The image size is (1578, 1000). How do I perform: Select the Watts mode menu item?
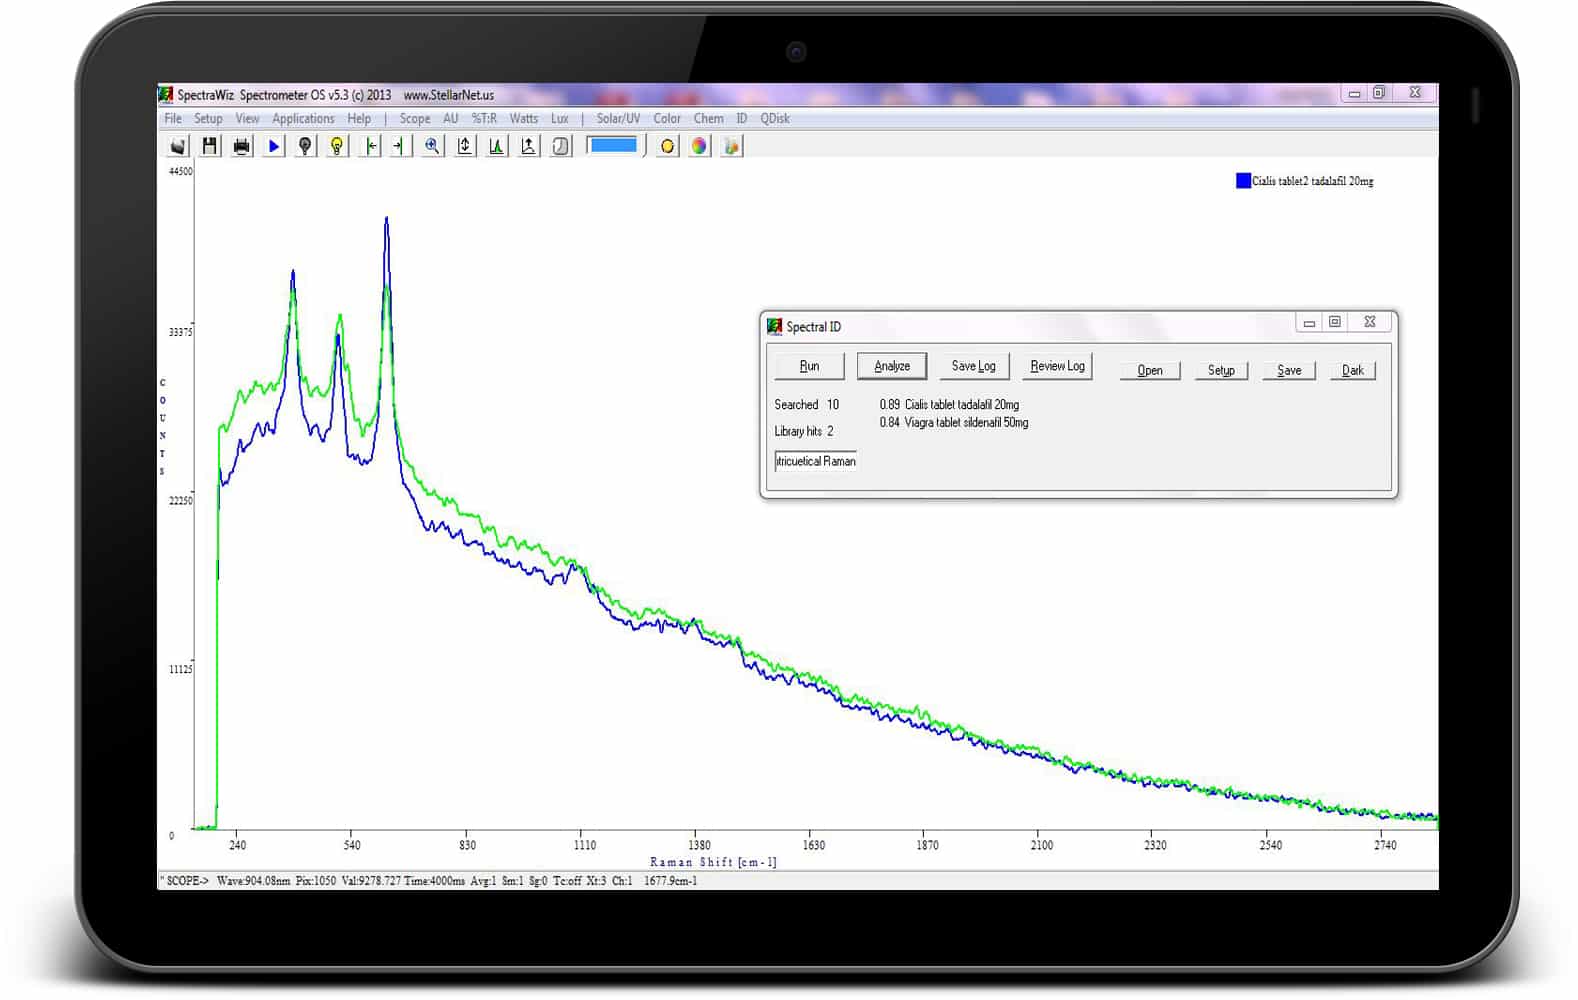point(524,118)
